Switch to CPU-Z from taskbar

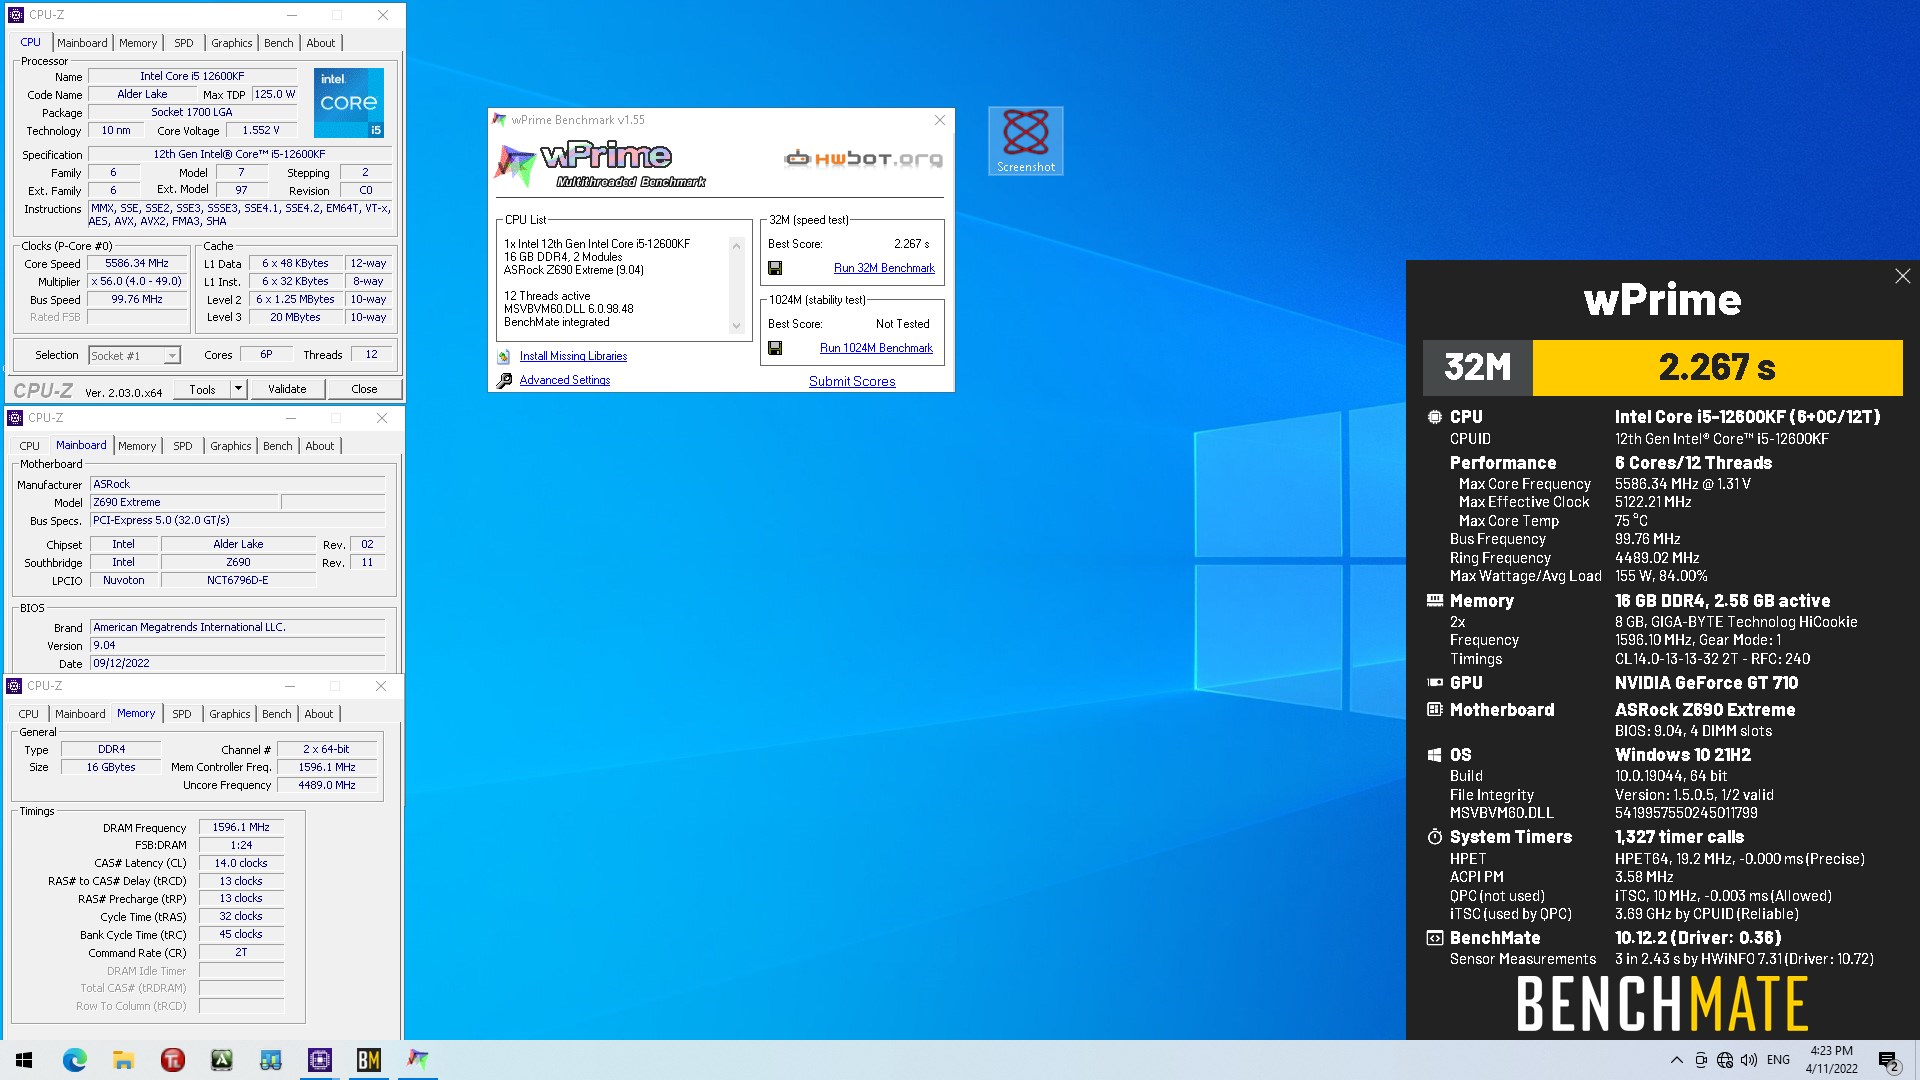319,1060
